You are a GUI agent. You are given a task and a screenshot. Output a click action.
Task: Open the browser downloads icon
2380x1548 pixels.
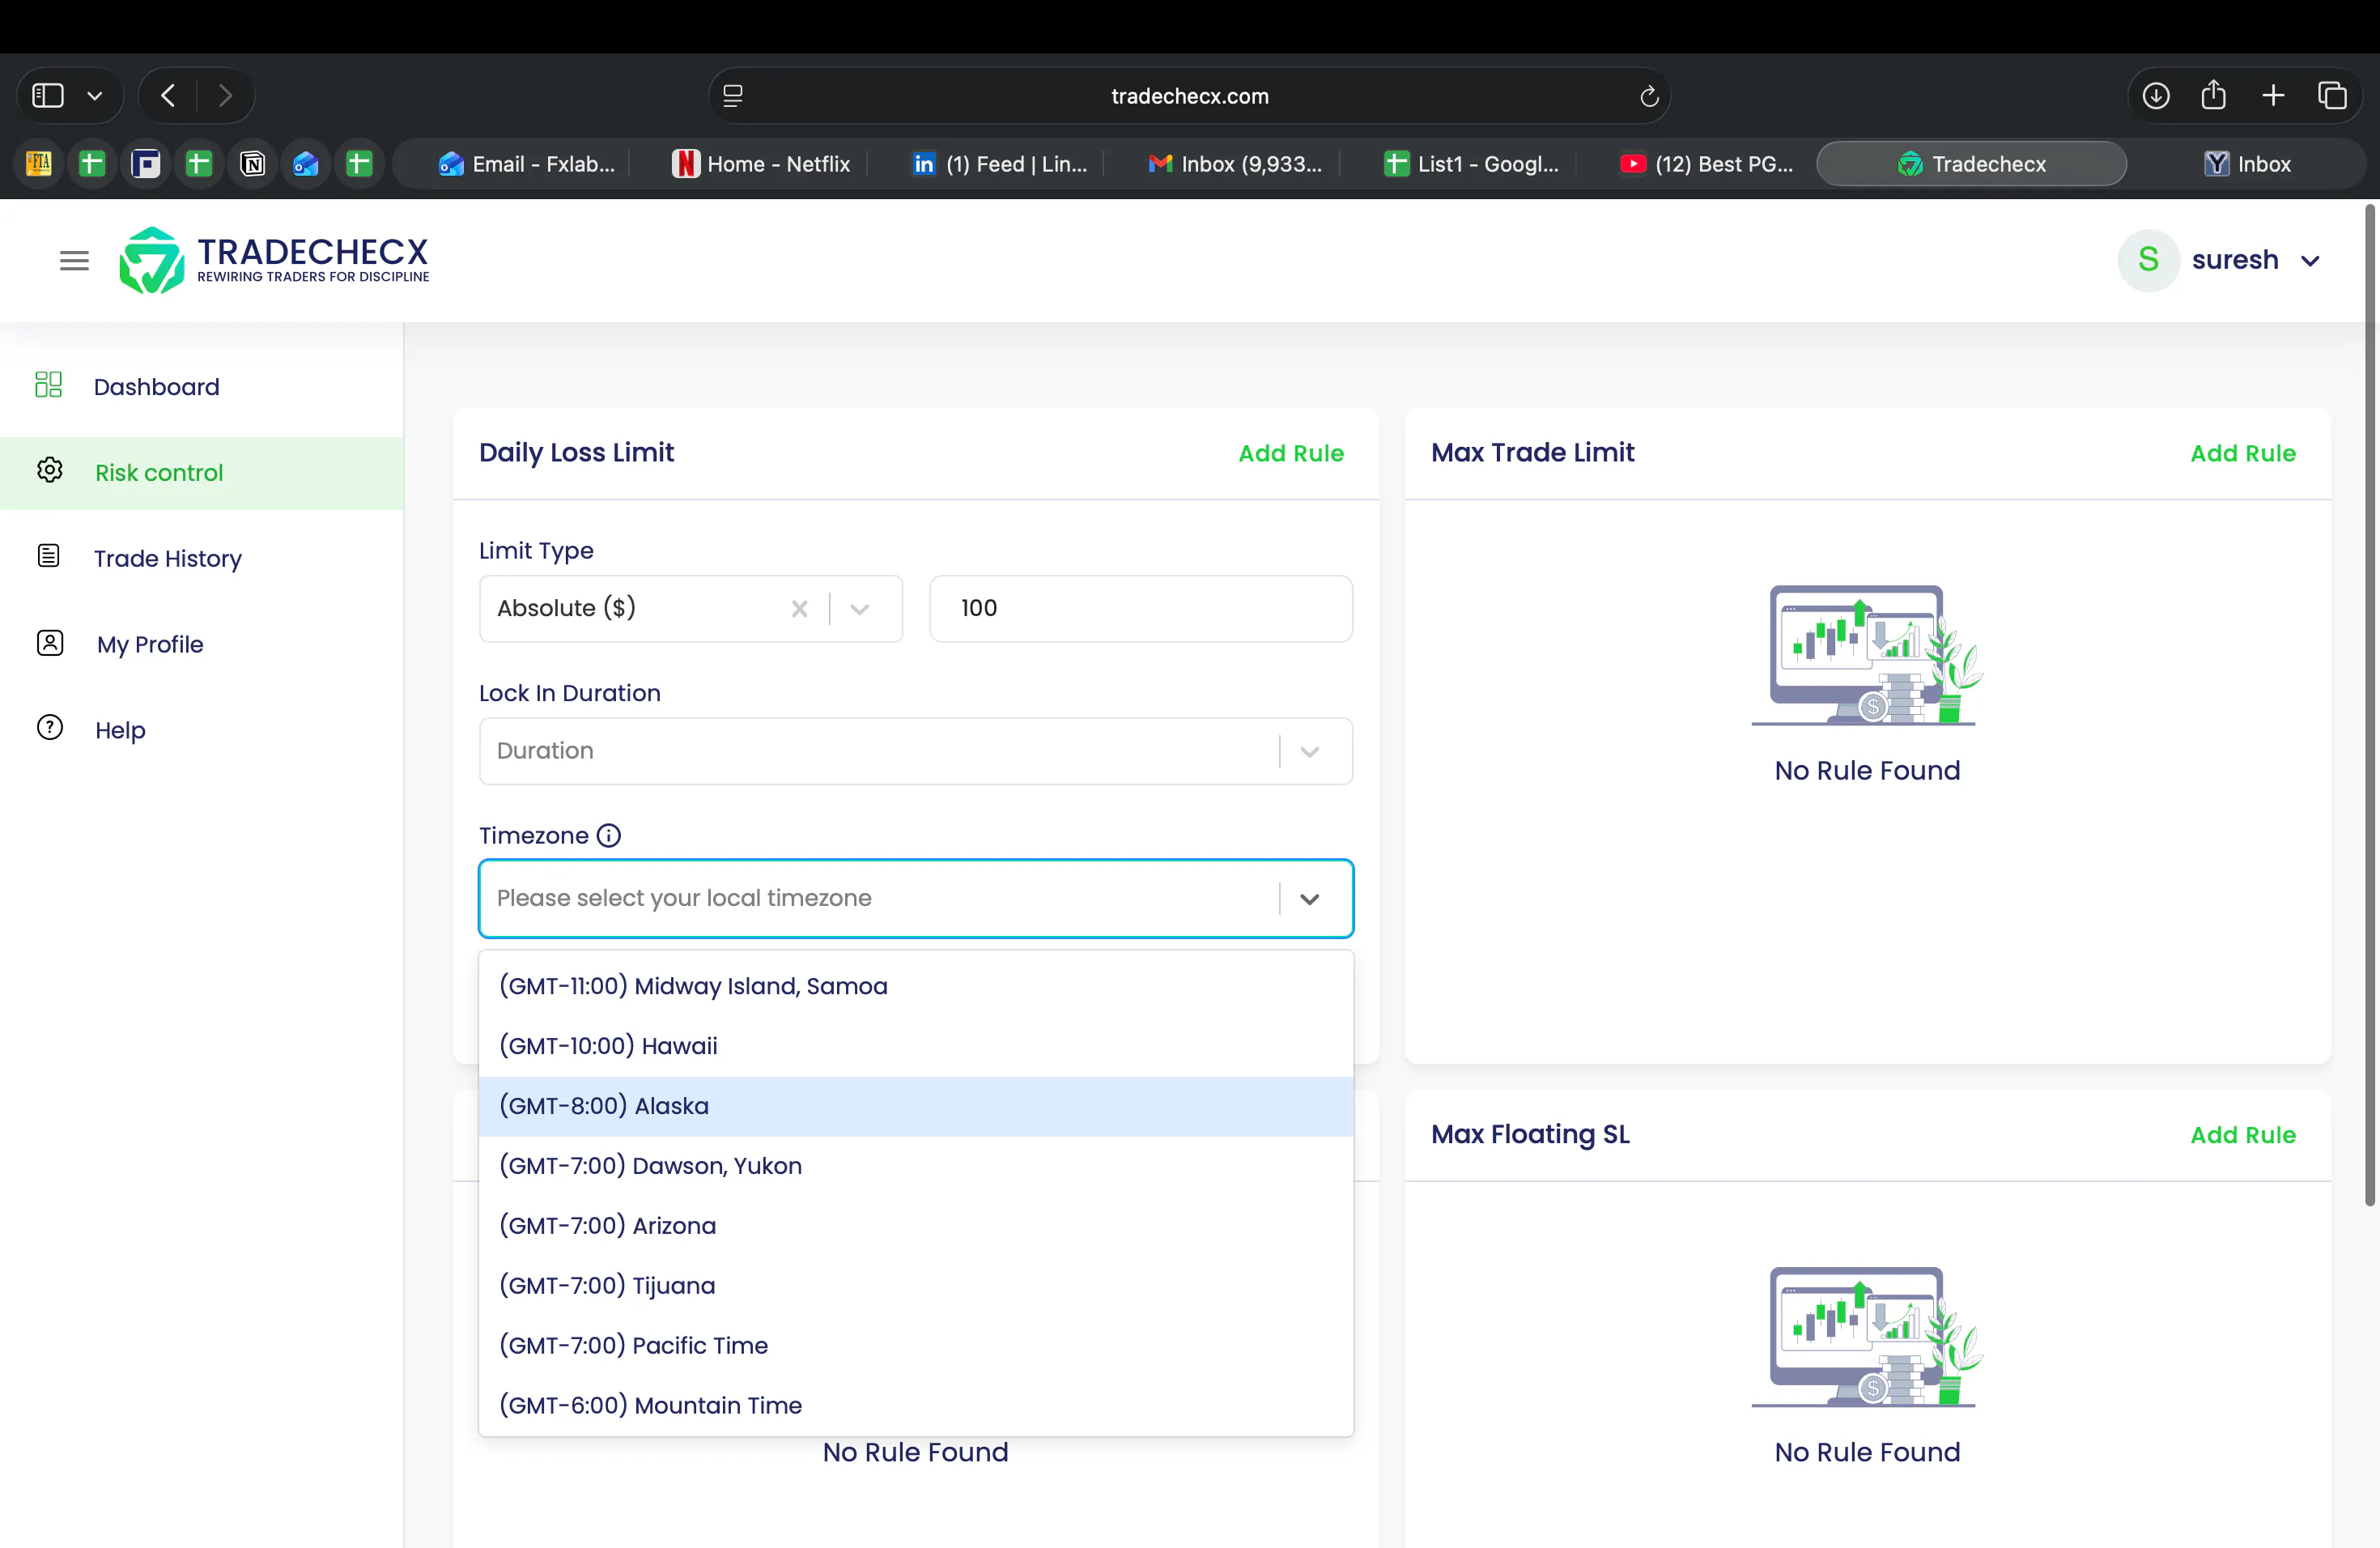pyautogui.click(x=2156, y=96)
